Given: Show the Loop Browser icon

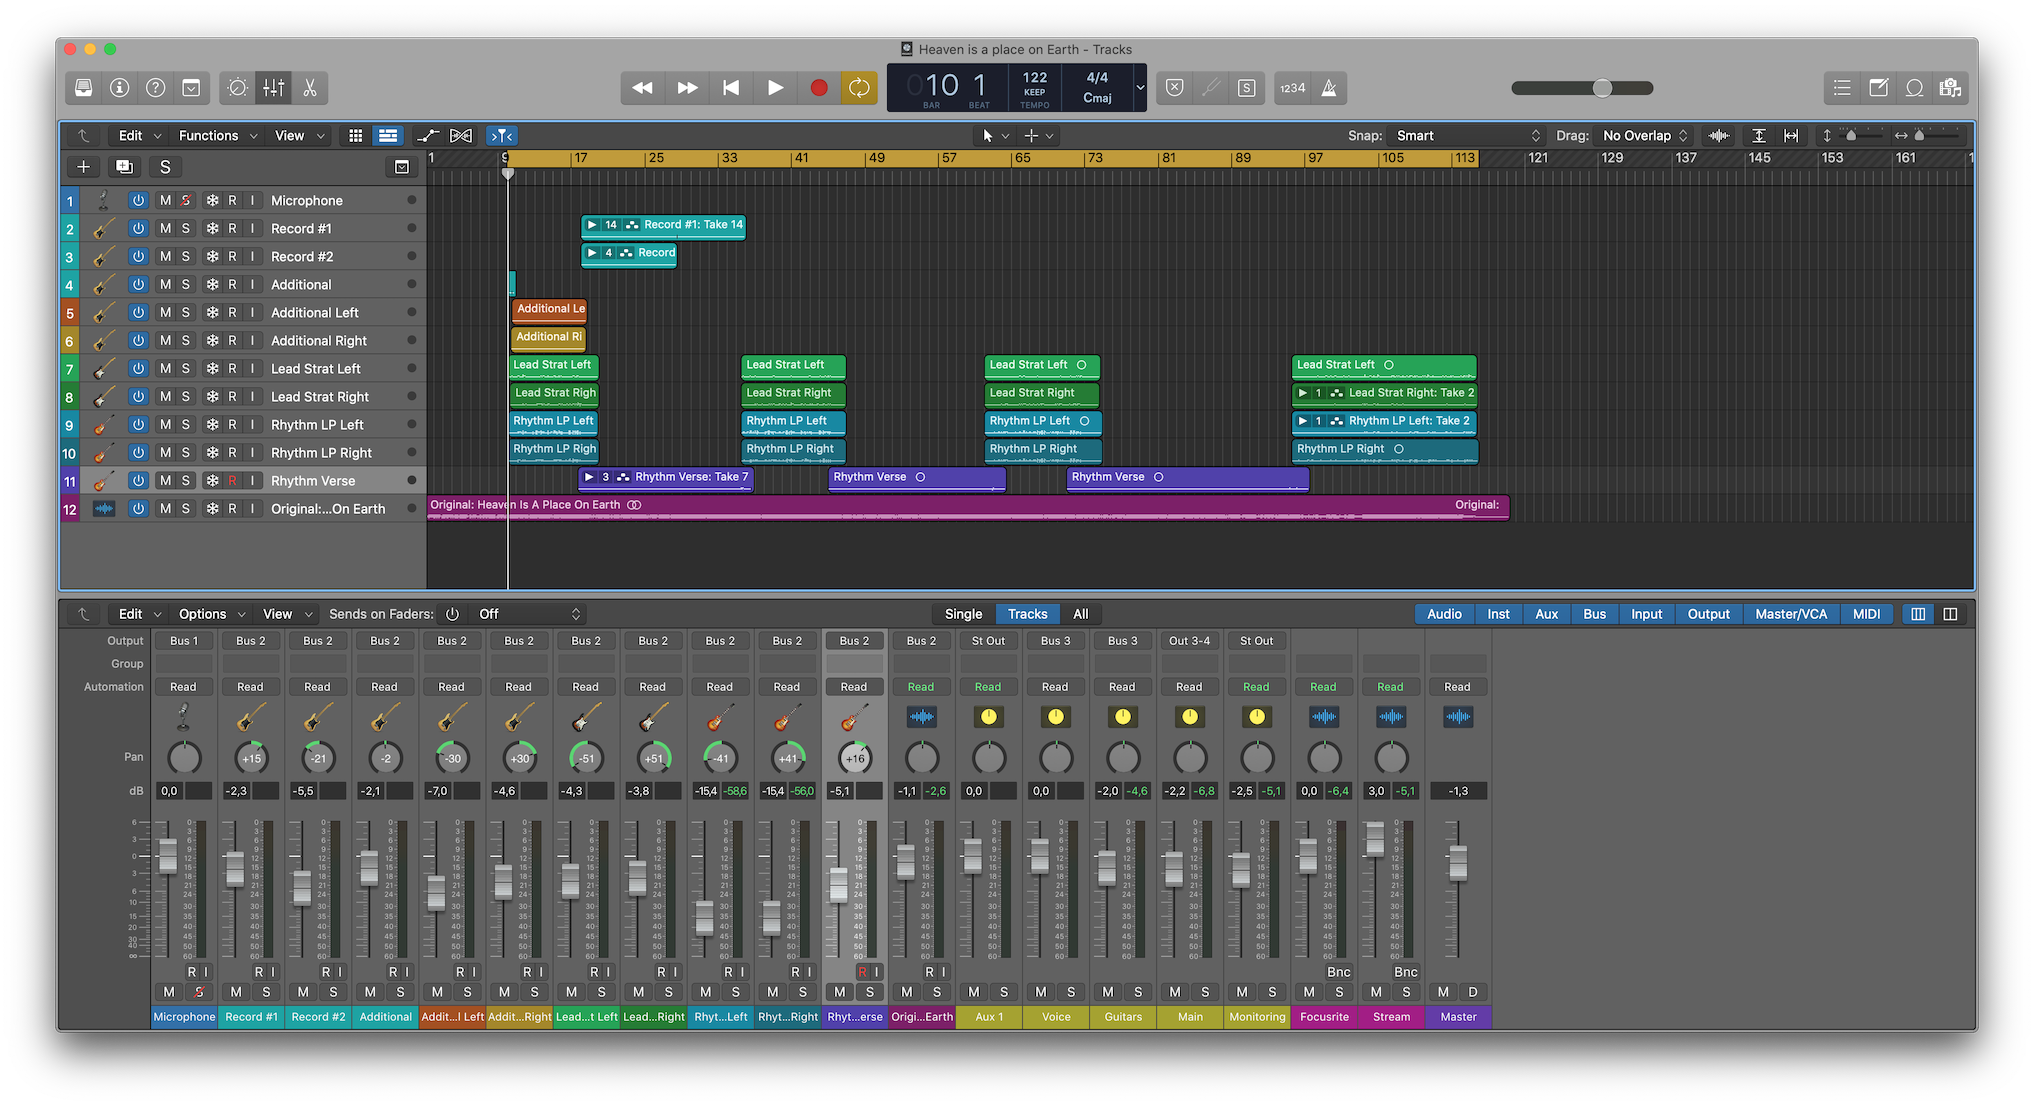Looking at the screenshot, I should pyautogui.click(x=1914, y=88).
